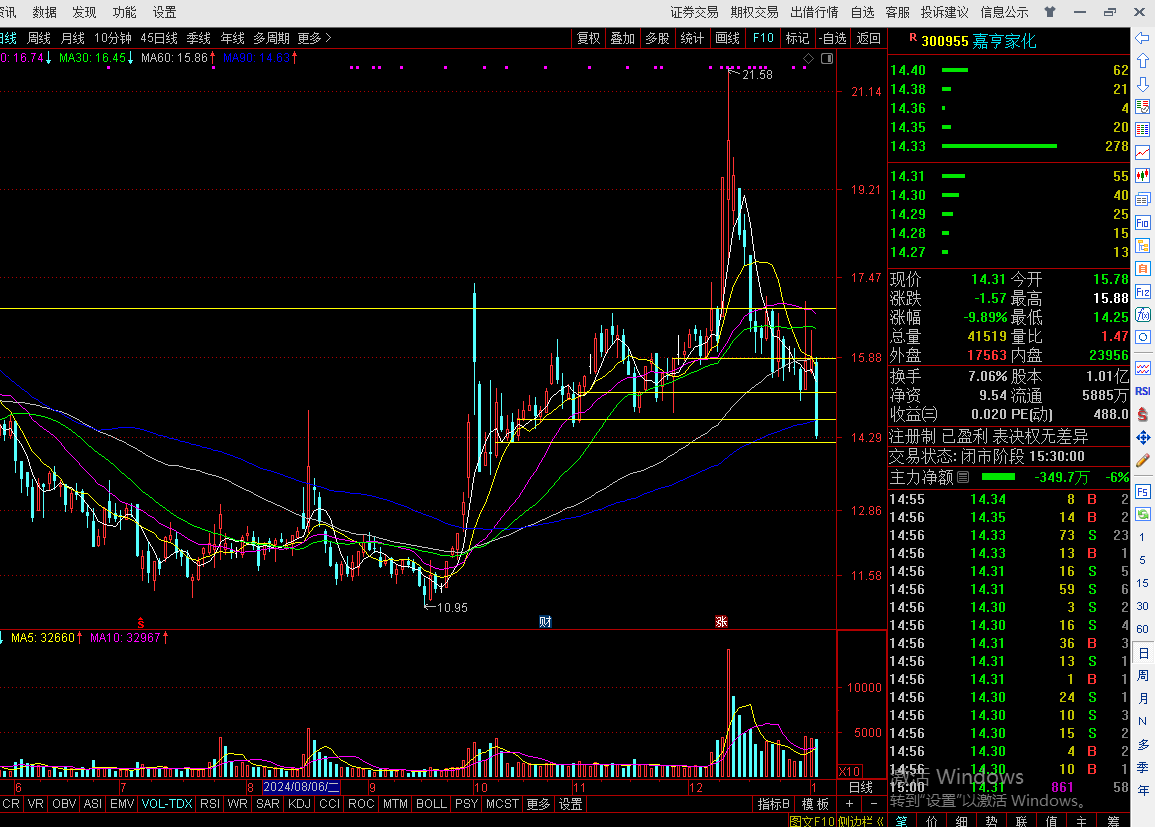Open the skin theme shirt icon
Screen dimensions: 1155x827
pos(1049,12)
